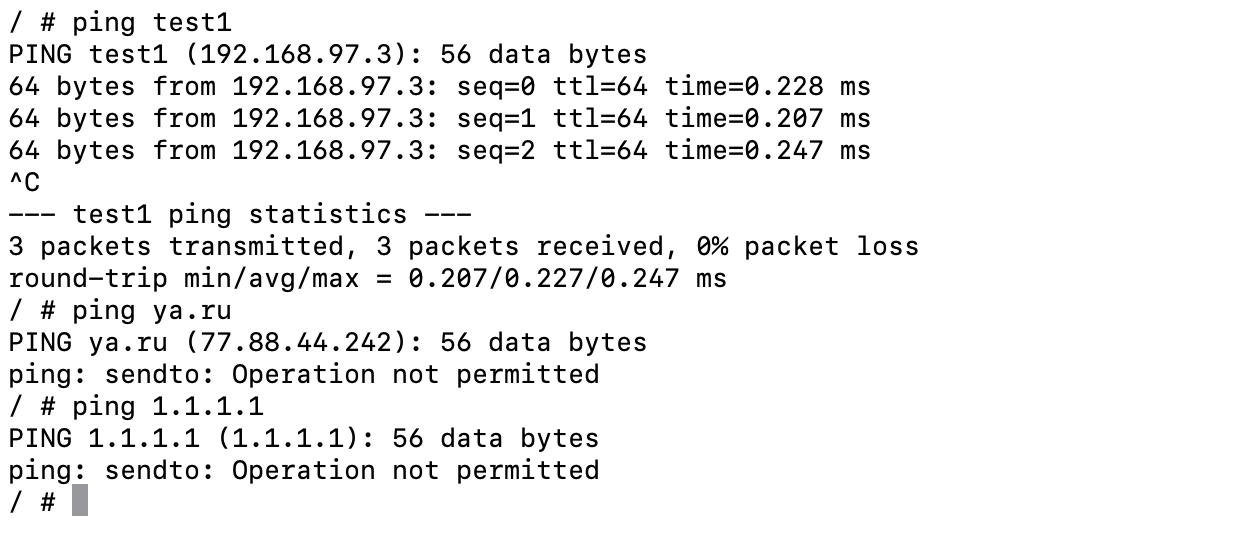Click "Operation not permitted" below the ya.ru PING line
The width and height of the screenshot is (1238, 536).
(415, 374)
